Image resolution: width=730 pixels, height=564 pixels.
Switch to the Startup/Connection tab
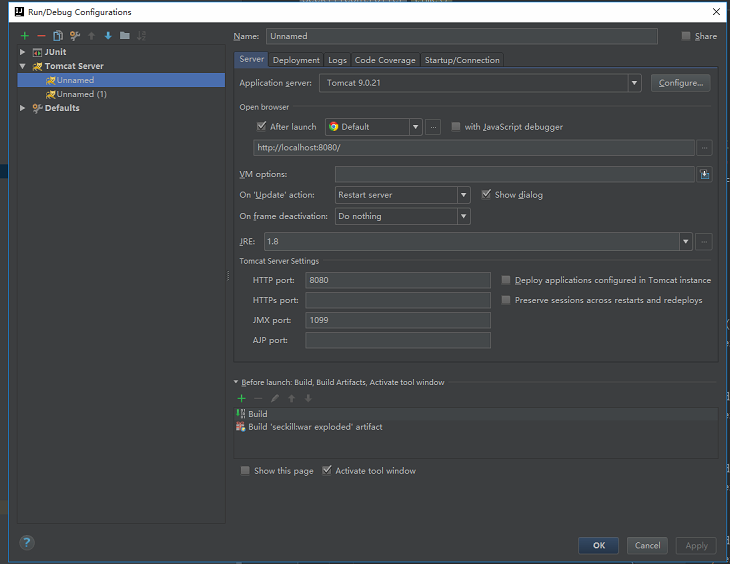(462, 60)
